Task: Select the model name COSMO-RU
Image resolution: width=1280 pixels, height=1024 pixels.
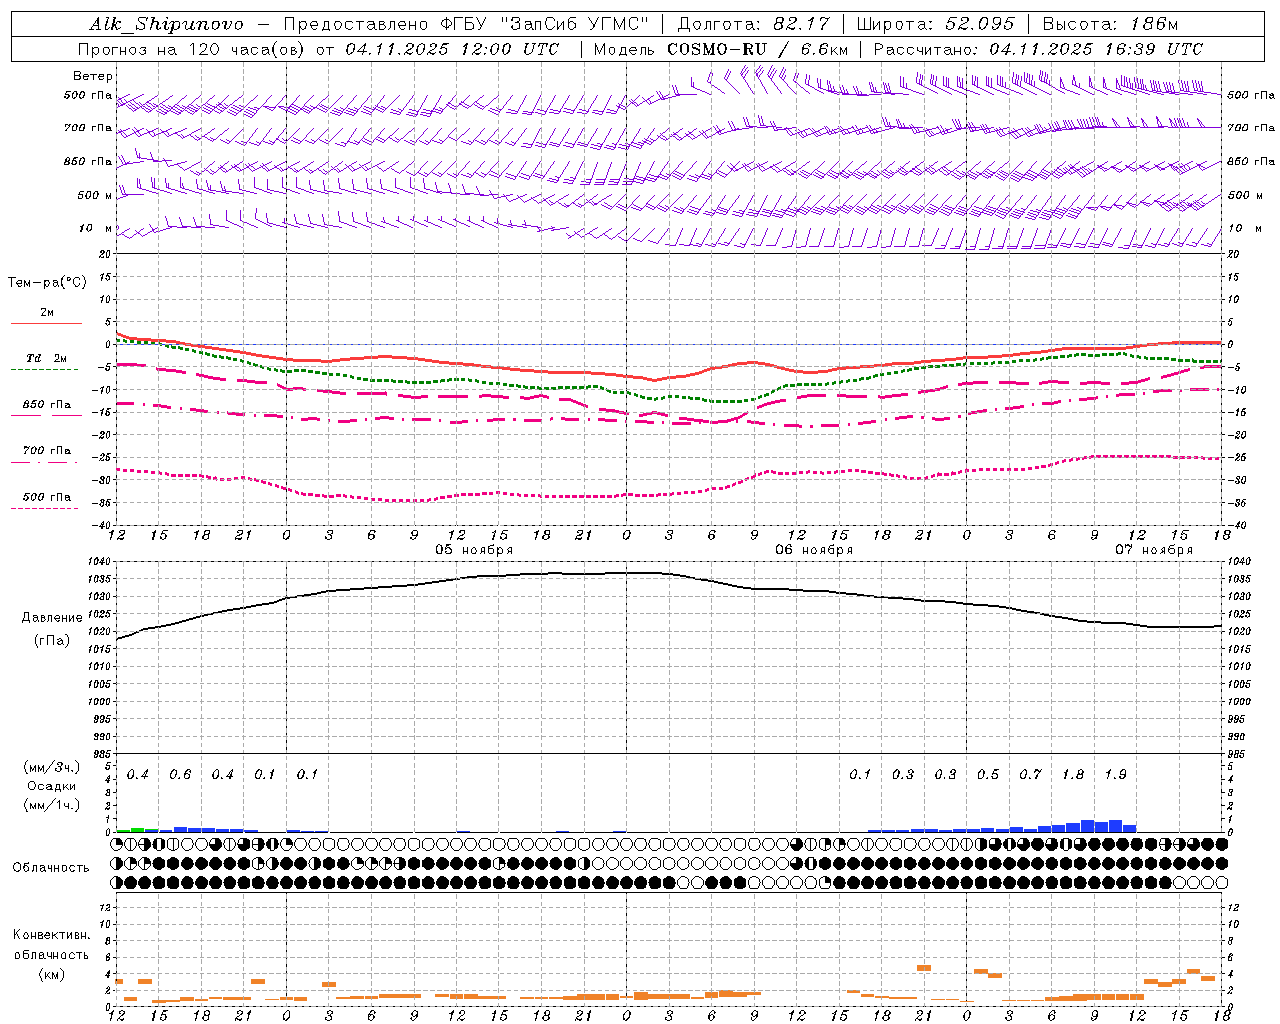Action: (717, 49)
